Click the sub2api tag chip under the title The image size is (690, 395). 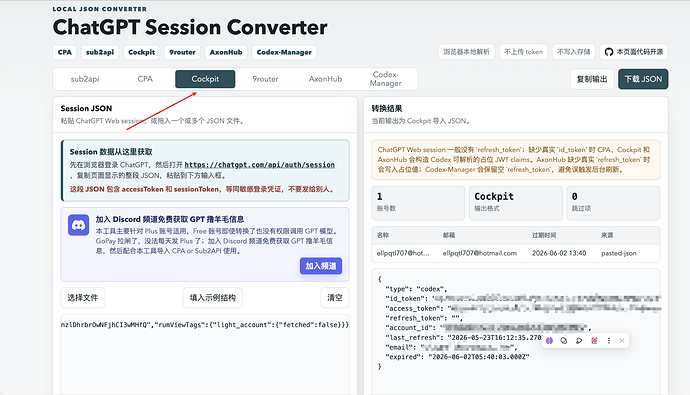click(100, 52)
